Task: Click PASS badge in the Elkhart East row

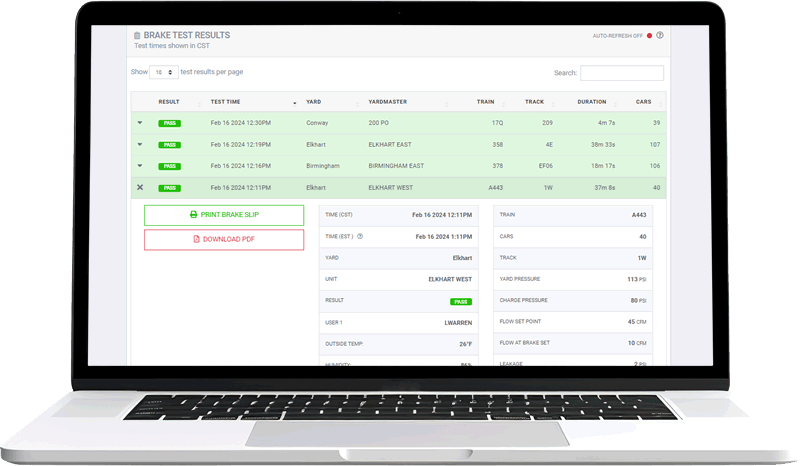Action: pos(169,145)
